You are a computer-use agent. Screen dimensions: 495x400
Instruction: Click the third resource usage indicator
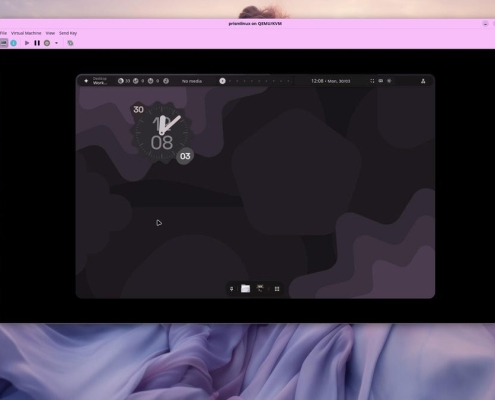153,81
